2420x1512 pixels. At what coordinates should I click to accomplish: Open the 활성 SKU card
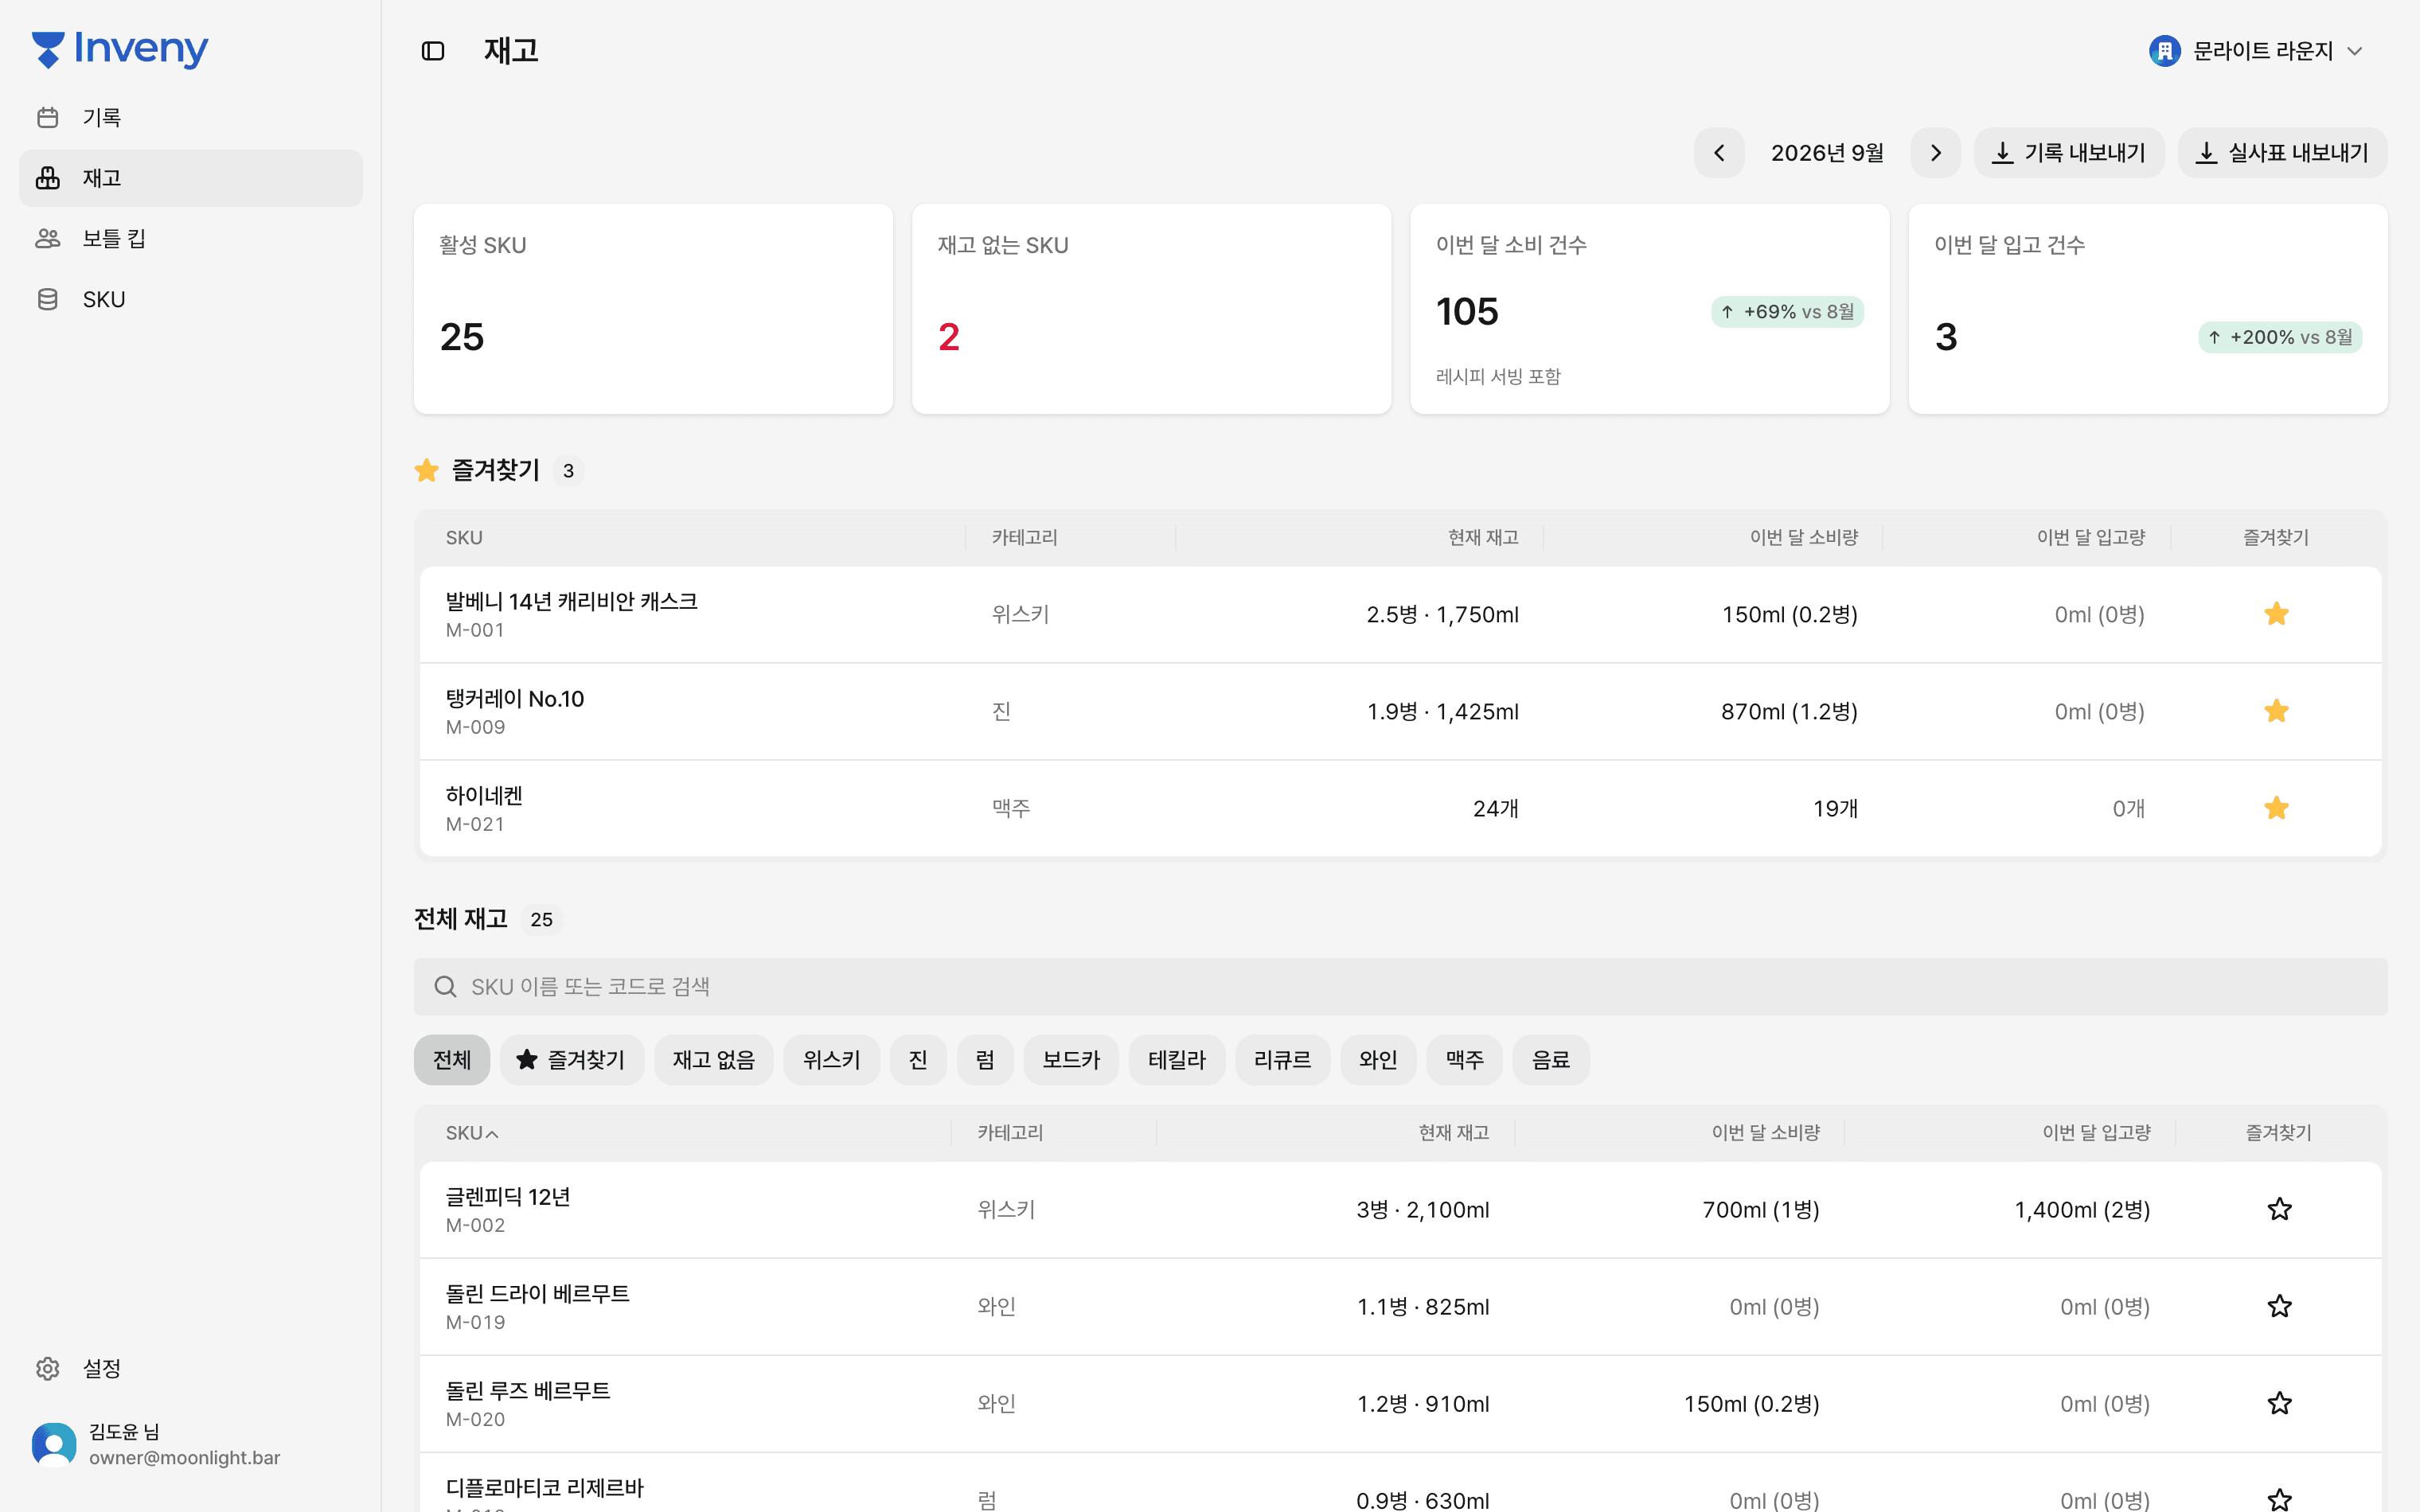tap(653, 309)
